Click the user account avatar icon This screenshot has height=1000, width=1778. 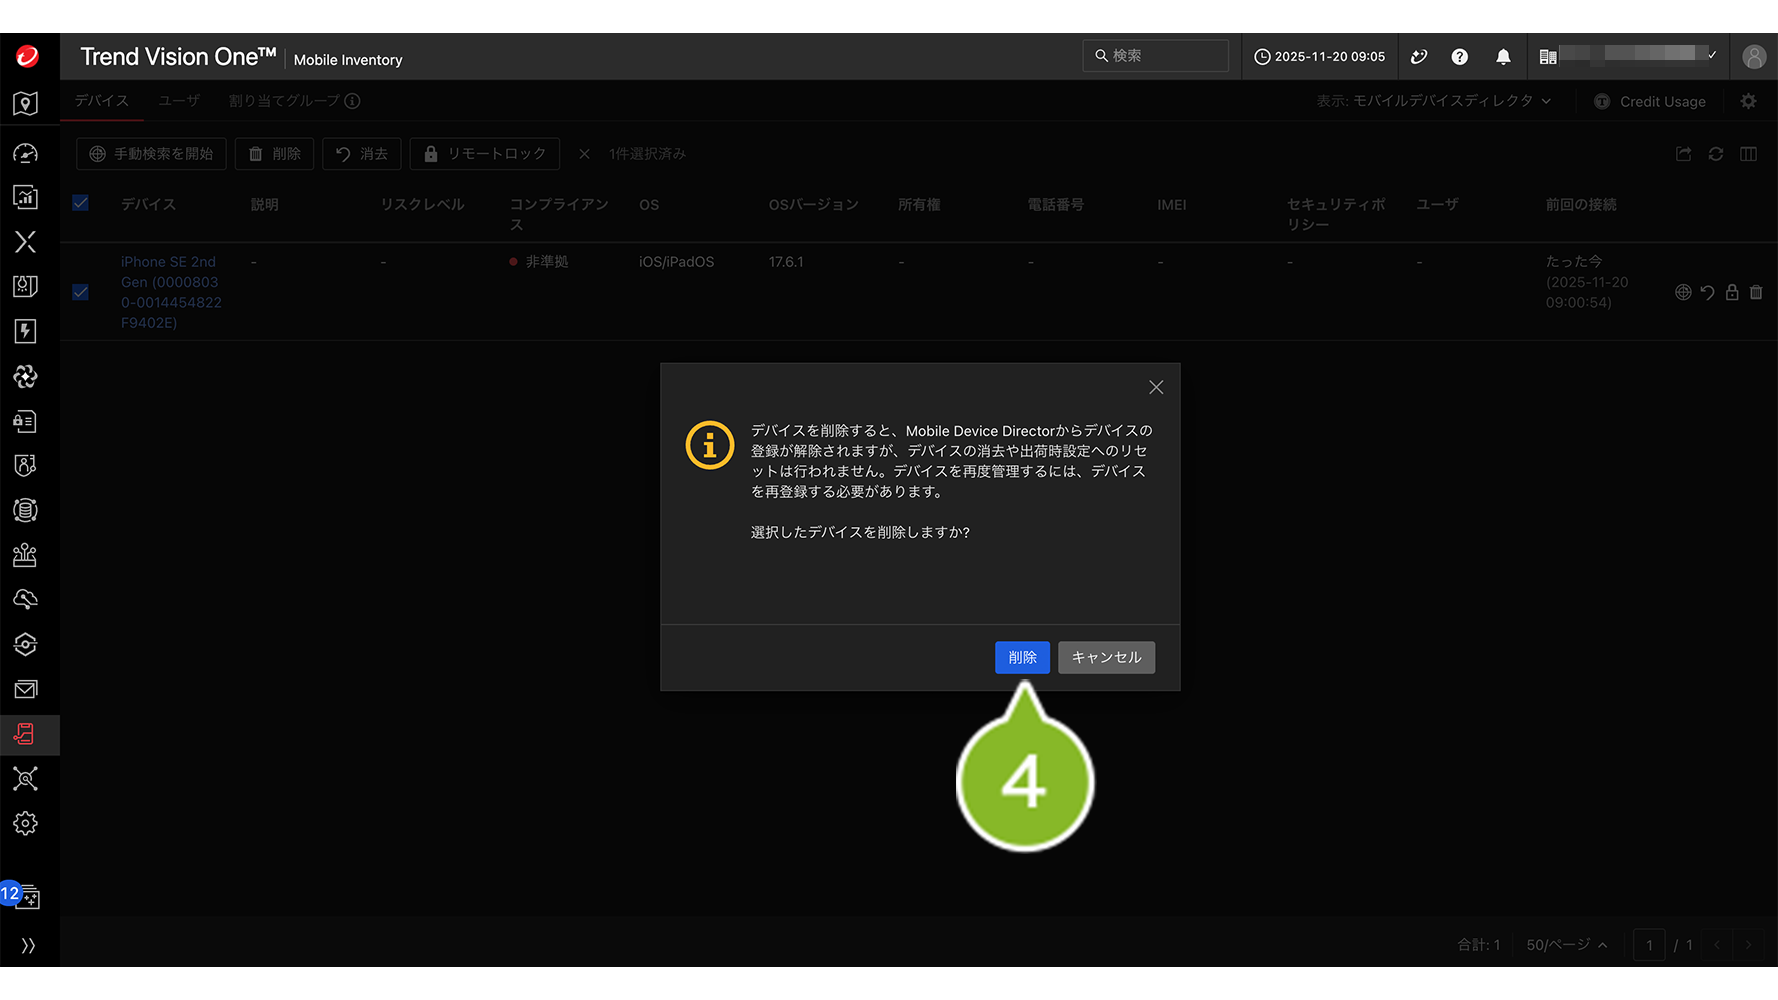click(1753, 57)
